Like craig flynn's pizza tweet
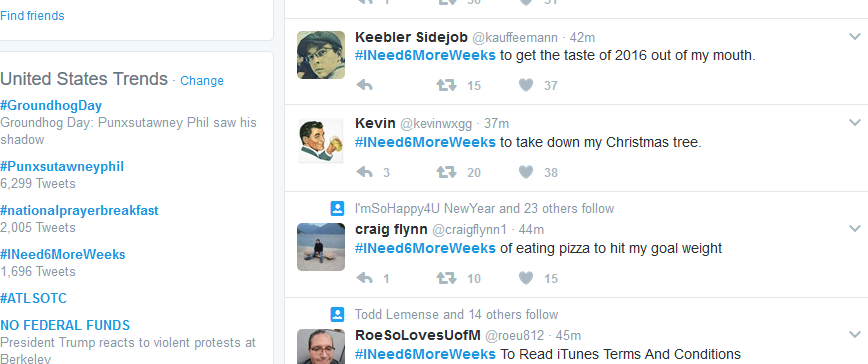Image resolution: width=868 pixels, height=364 pixels. [x=526, y=278]
